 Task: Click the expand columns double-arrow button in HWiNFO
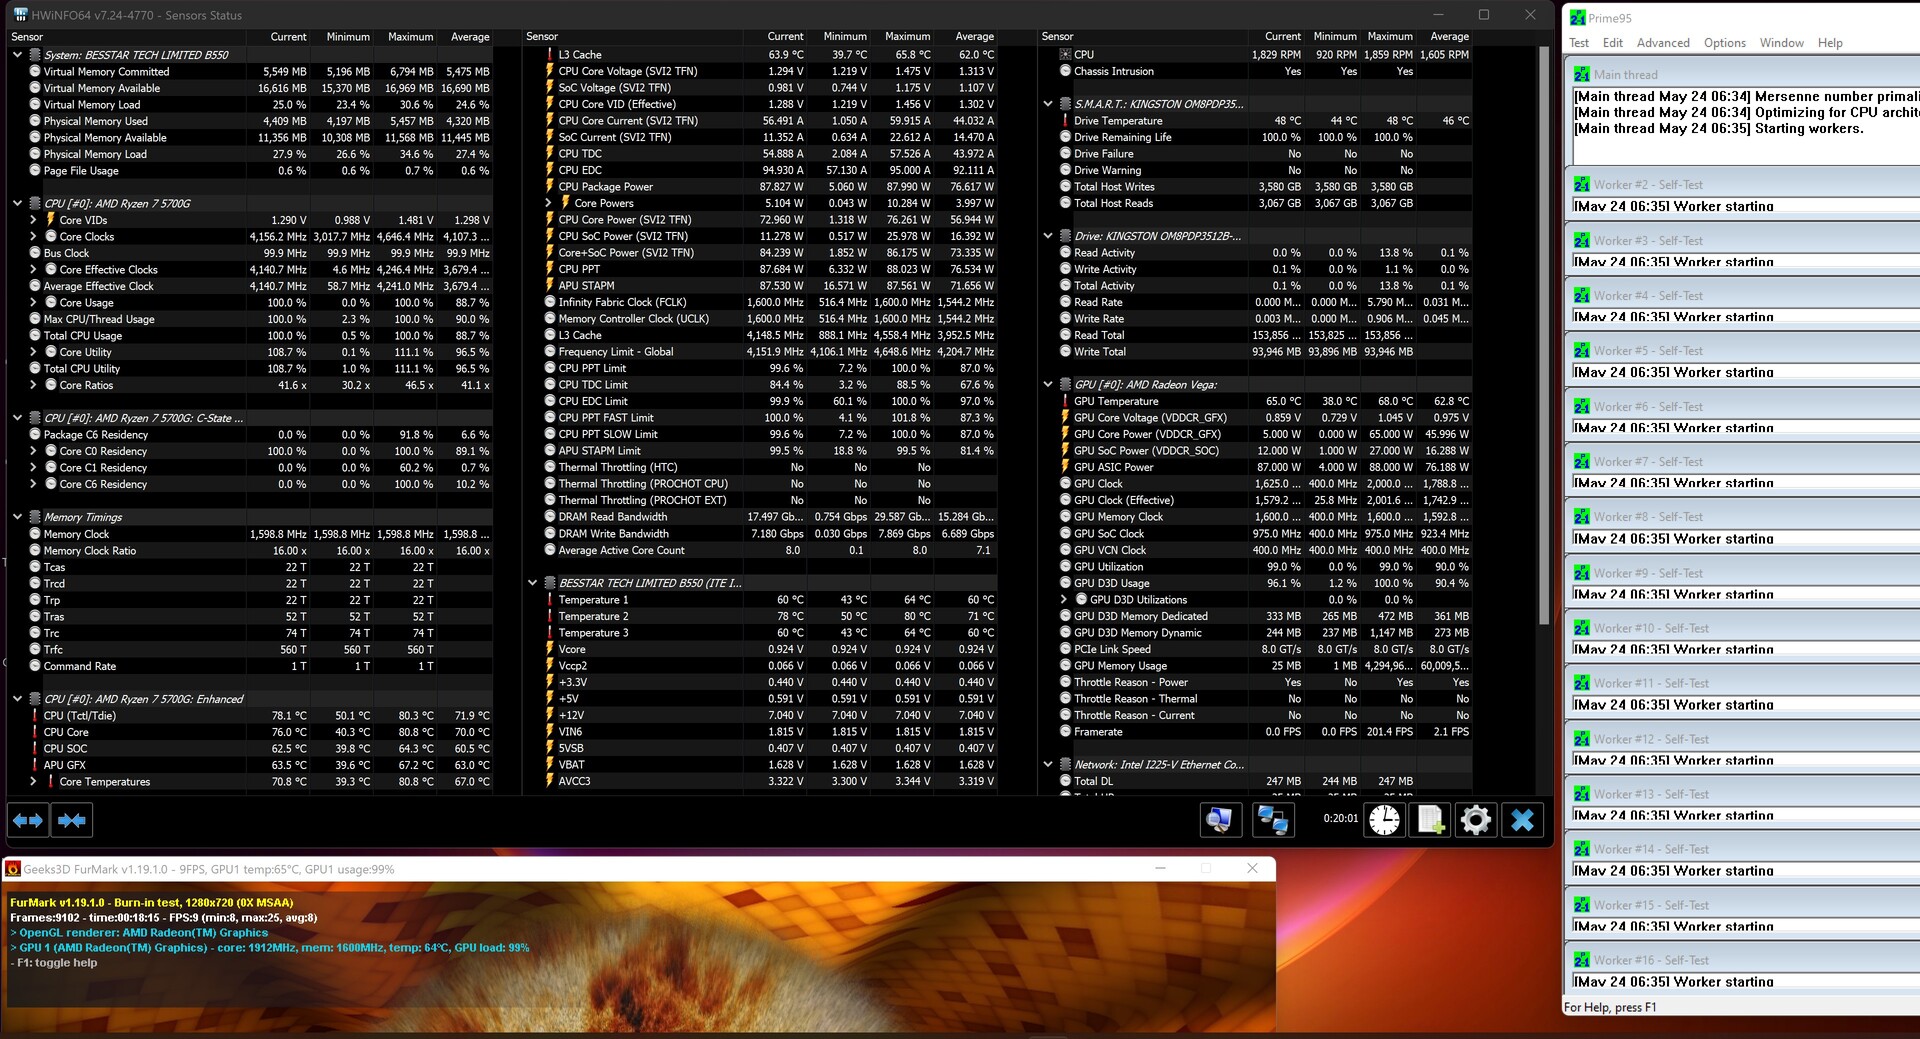click(x=28, y=821)
